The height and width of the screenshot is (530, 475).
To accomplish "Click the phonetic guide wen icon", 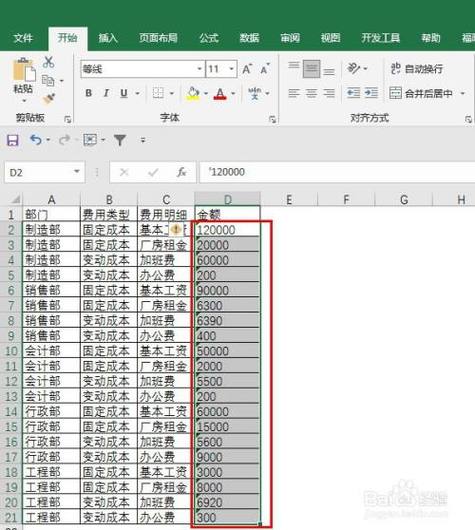I will point(255,93).
